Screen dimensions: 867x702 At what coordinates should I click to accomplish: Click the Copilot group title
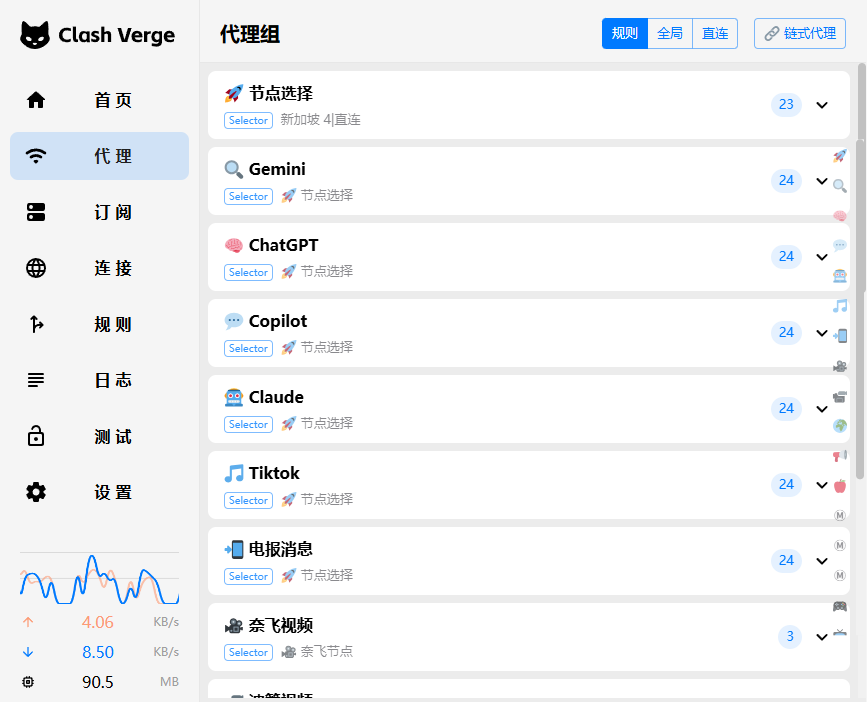tap(278, 321)
